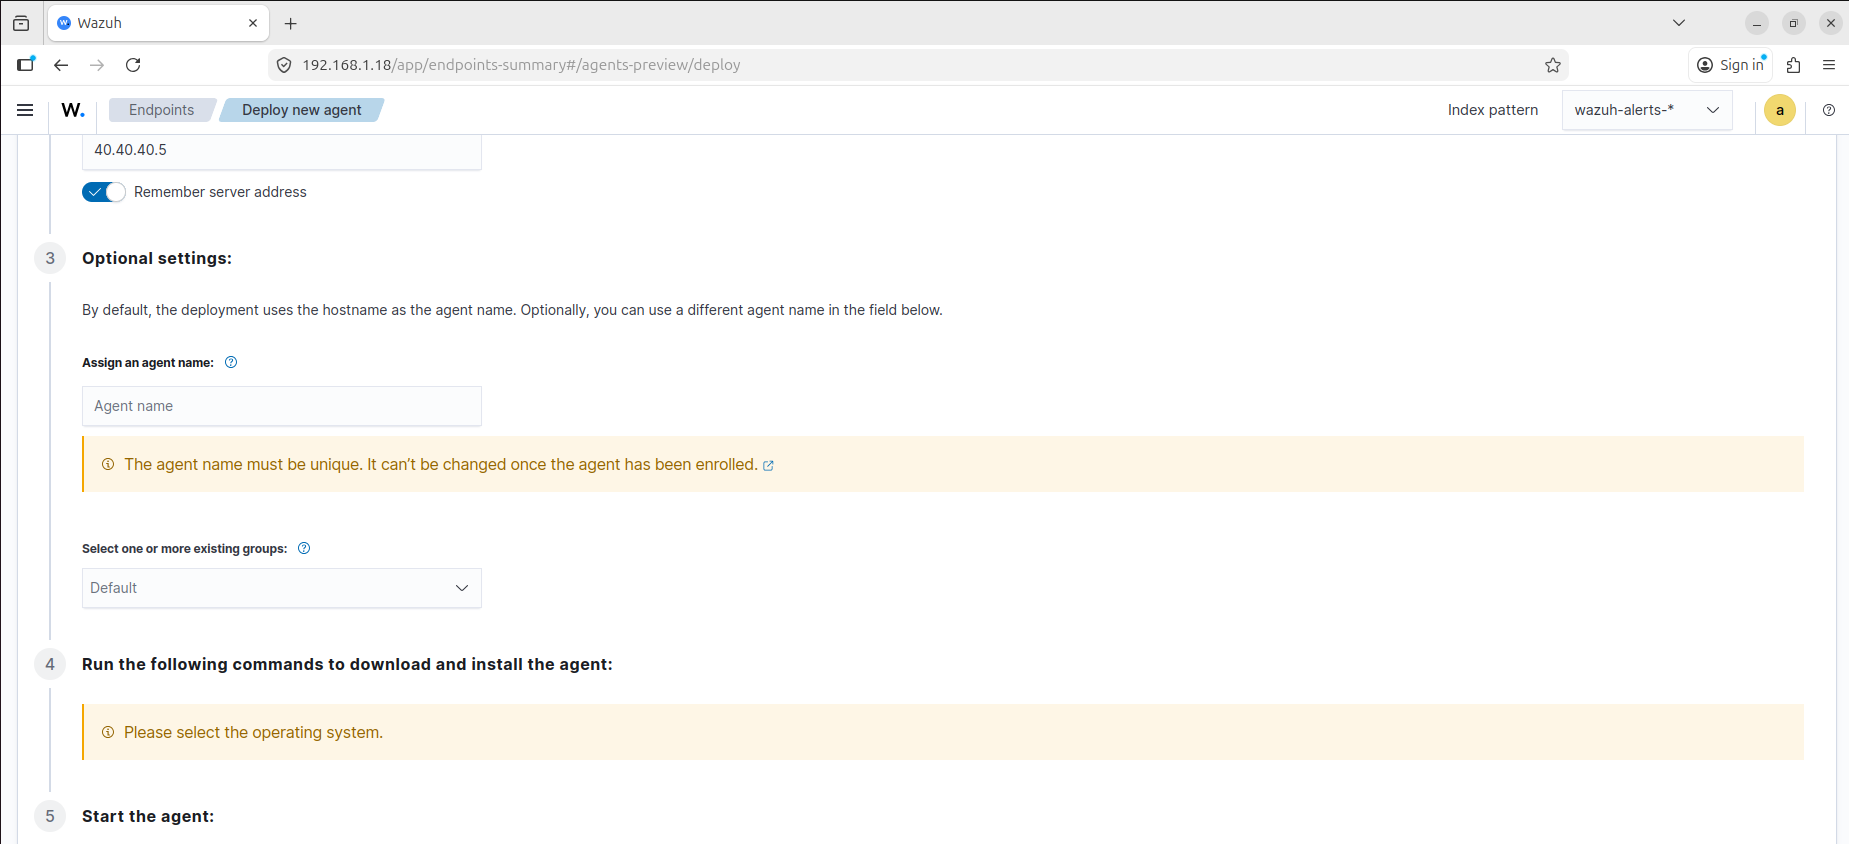Click the server address field showing 40.40.40.5
This screenshot has width=1849, height=844.
(x=281, y=150)
